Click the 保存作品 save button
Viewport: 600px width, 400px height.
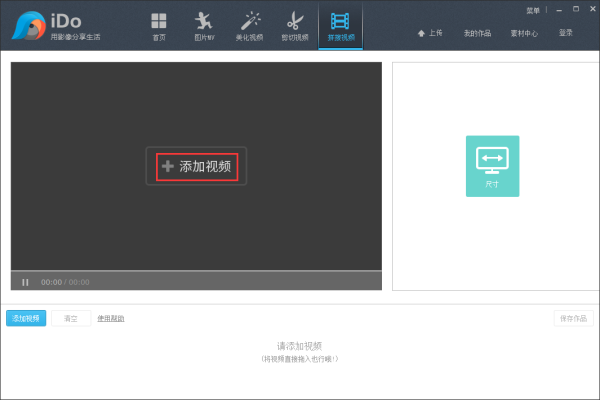pos(573,318)
